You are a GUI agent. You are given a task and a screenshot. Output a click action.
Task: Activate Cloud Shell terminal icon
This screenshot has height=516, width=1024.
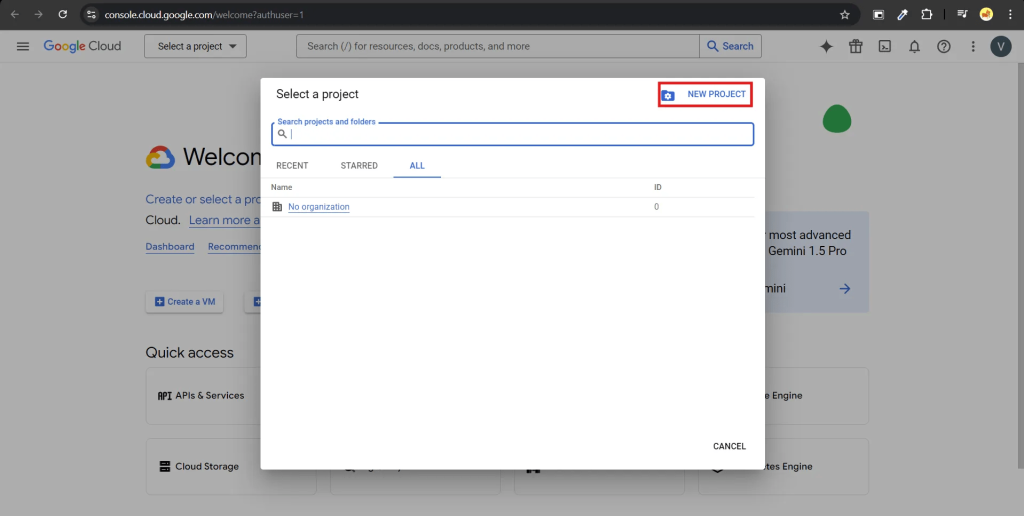pos(884,46)
